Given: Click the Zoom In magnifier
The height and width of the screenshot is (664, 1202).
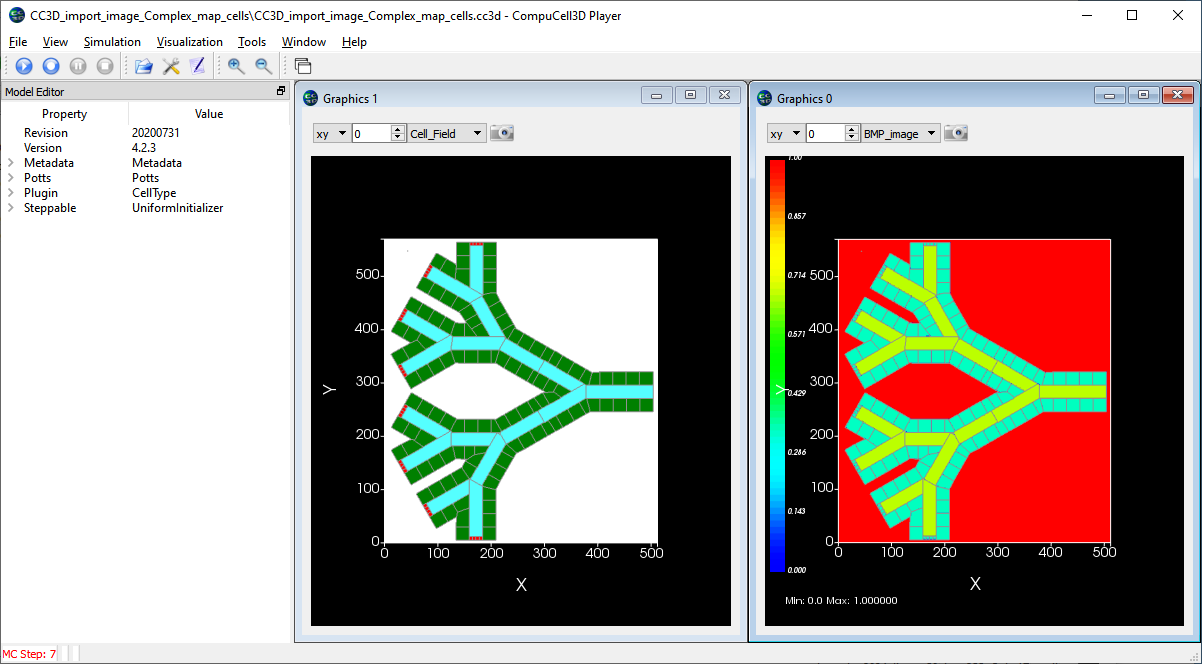Looking at the screenshot, I should [236, 66].
